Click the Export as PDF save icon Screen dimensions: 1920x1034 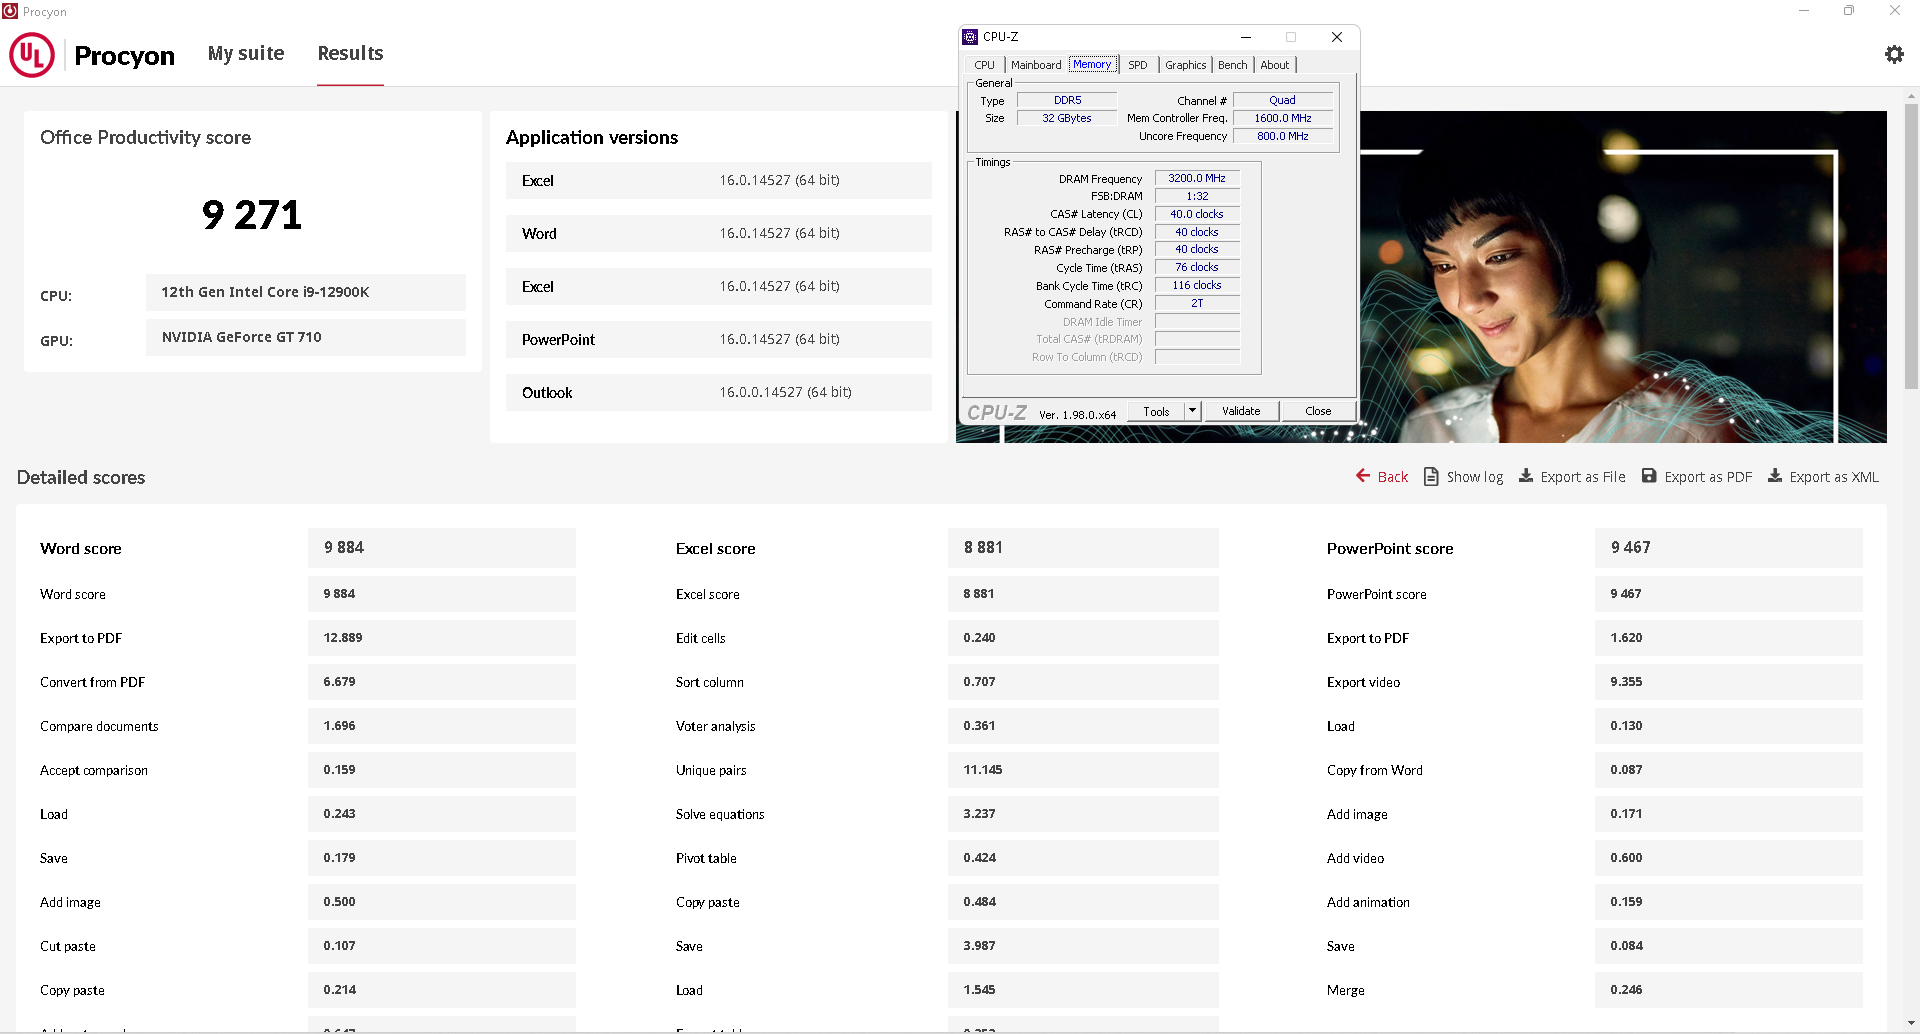click(x=1650, y=476)
